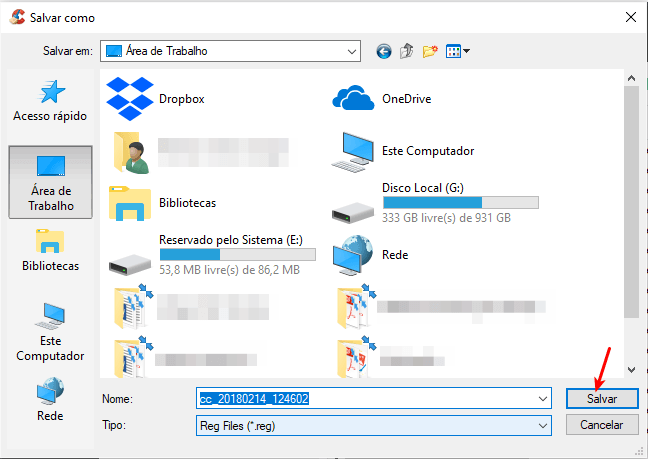
Task: Select the Disco Local (G:) drive icon
Action: (353, 212)
